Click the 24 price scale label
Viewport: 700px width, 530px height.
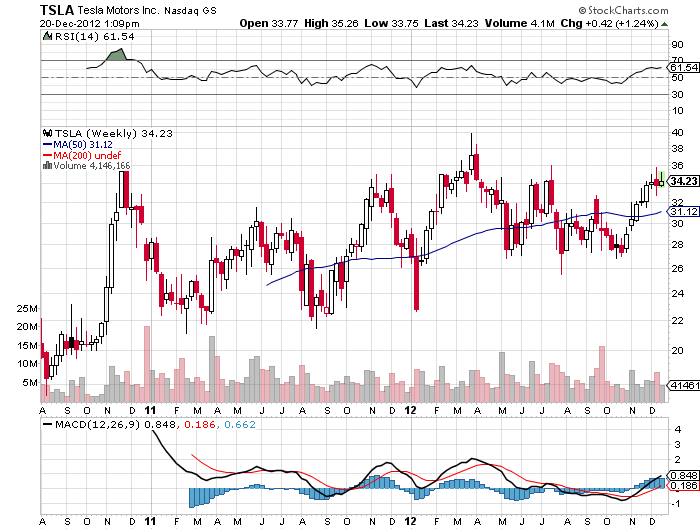pos(677,293)
